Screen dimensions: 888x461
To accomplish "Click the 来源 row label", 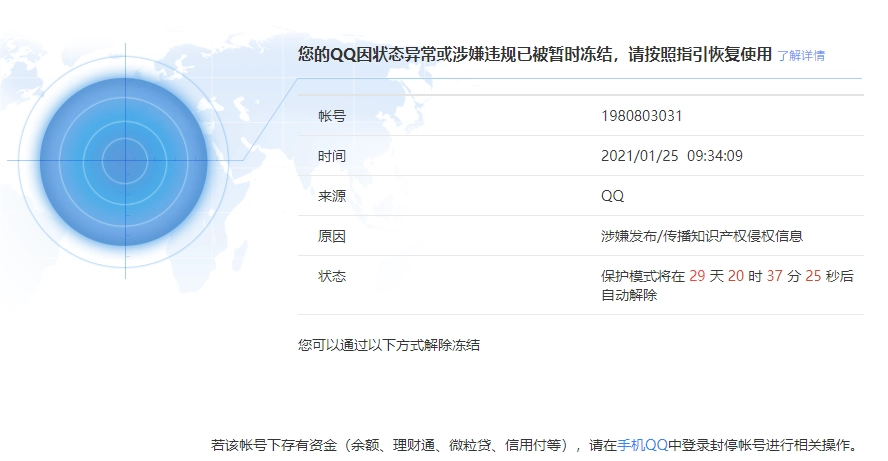I will tap(332, 196).
